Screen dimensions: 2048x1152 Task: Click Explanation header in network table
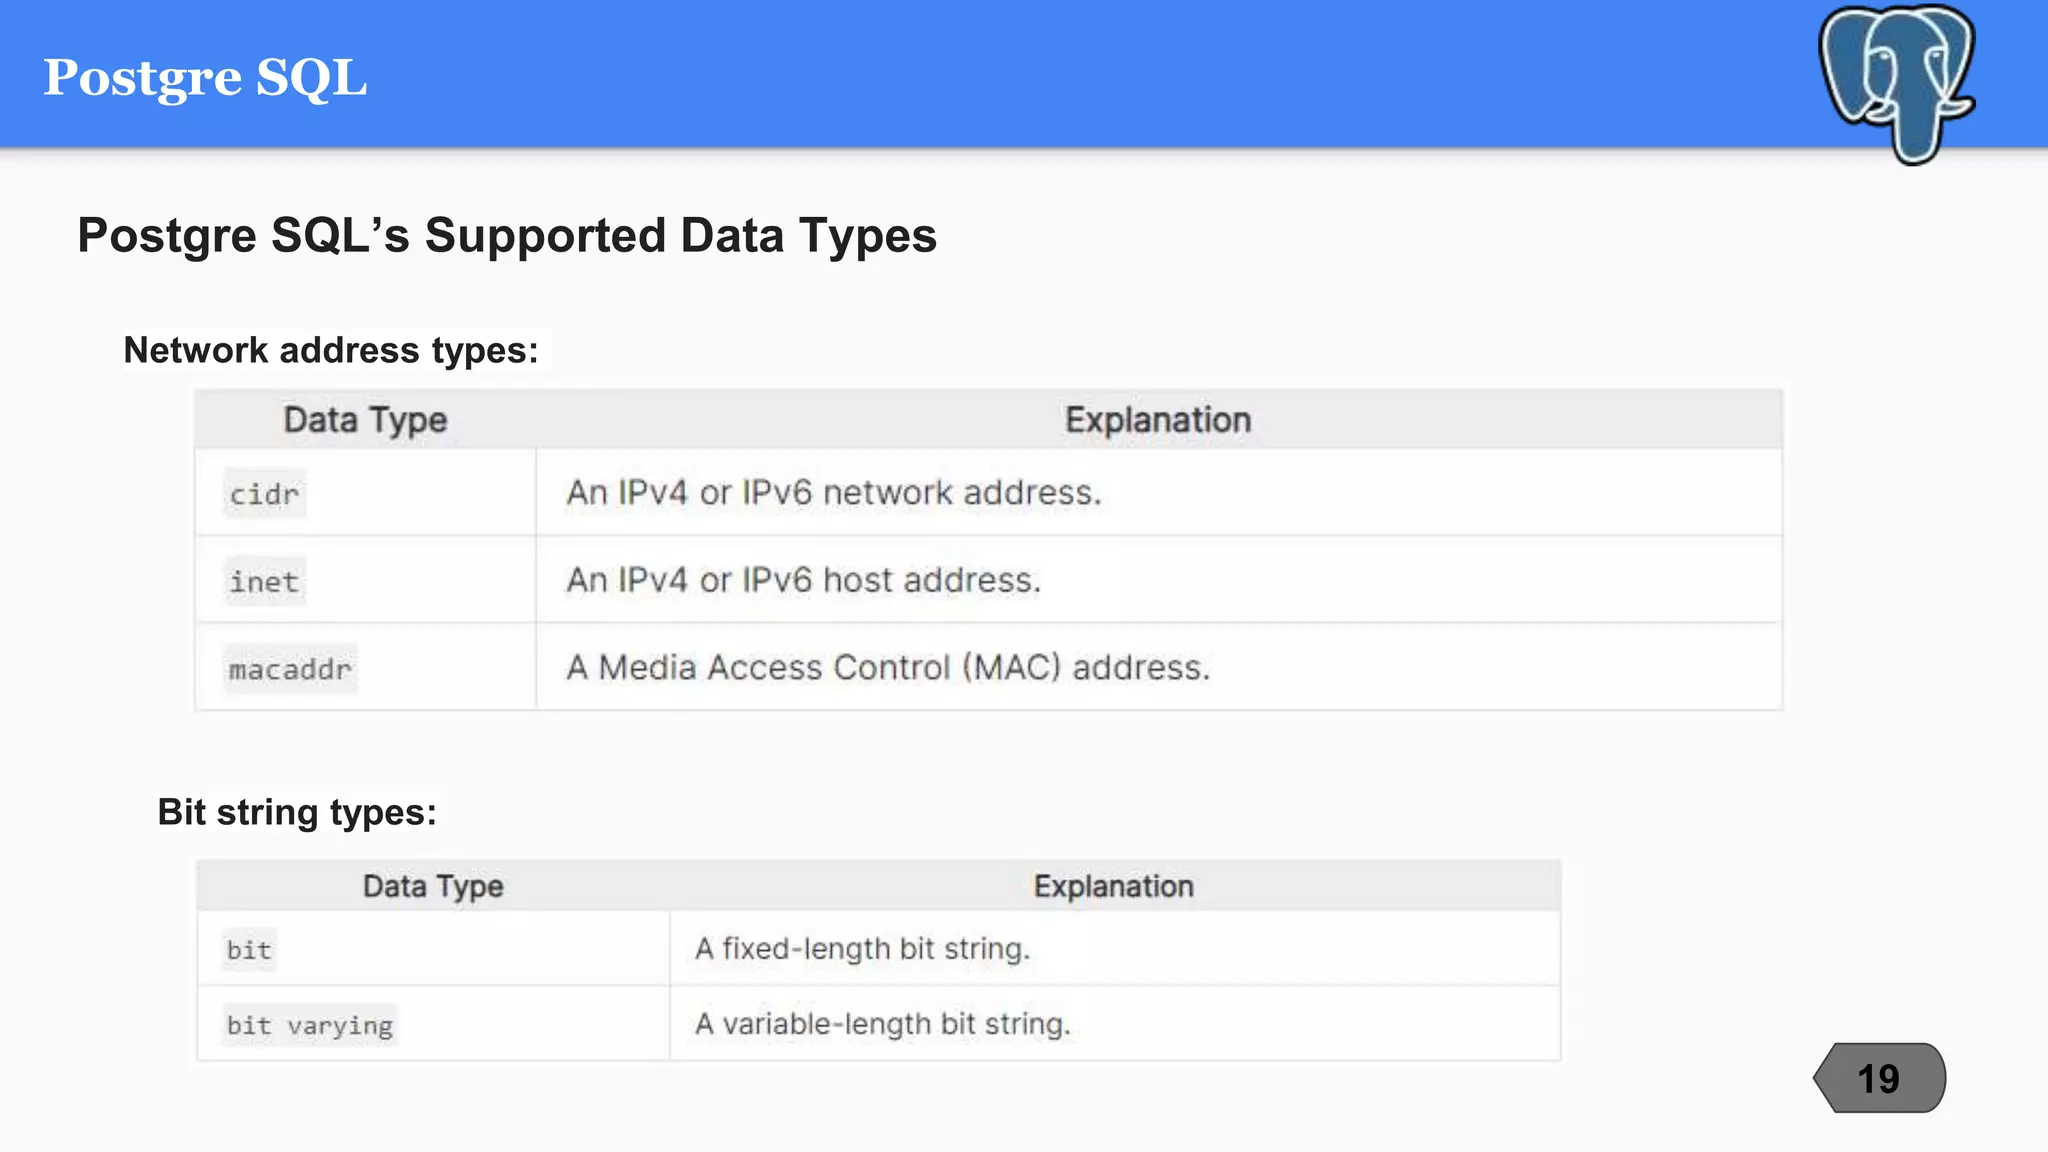1158,420
